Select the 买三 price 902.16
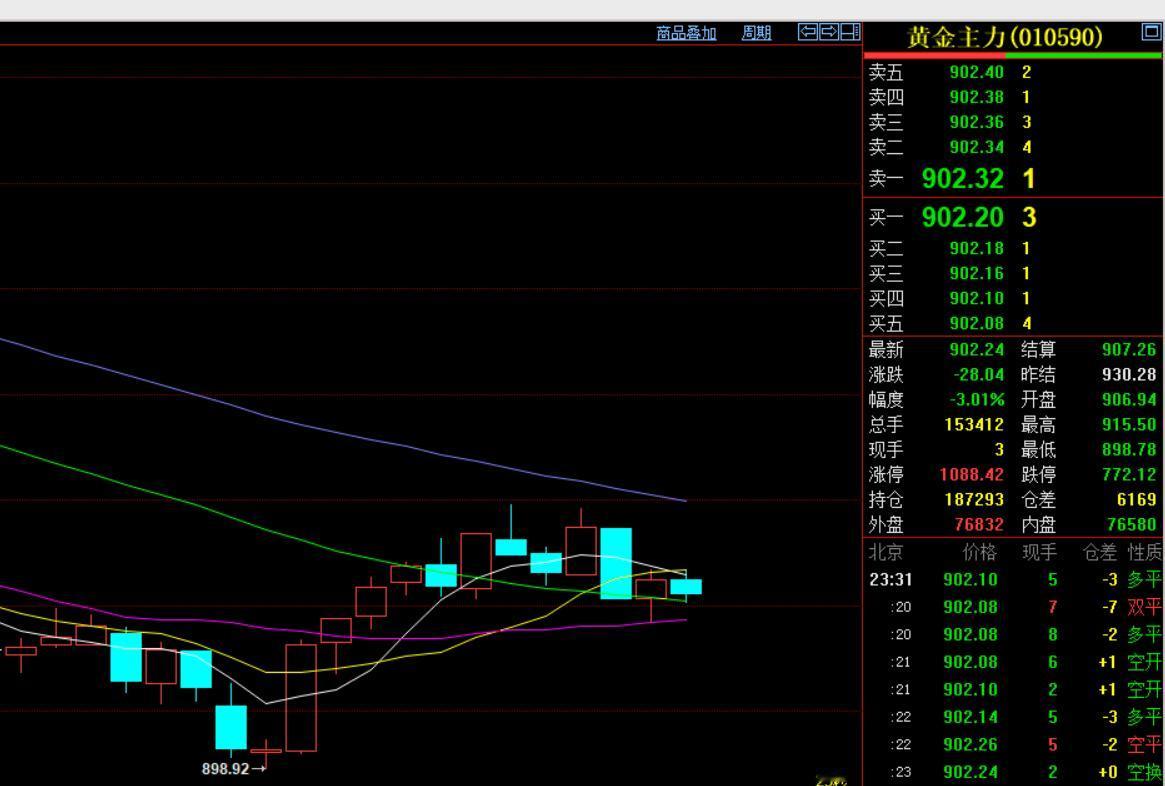1165x786 pixels. (976, 273)
